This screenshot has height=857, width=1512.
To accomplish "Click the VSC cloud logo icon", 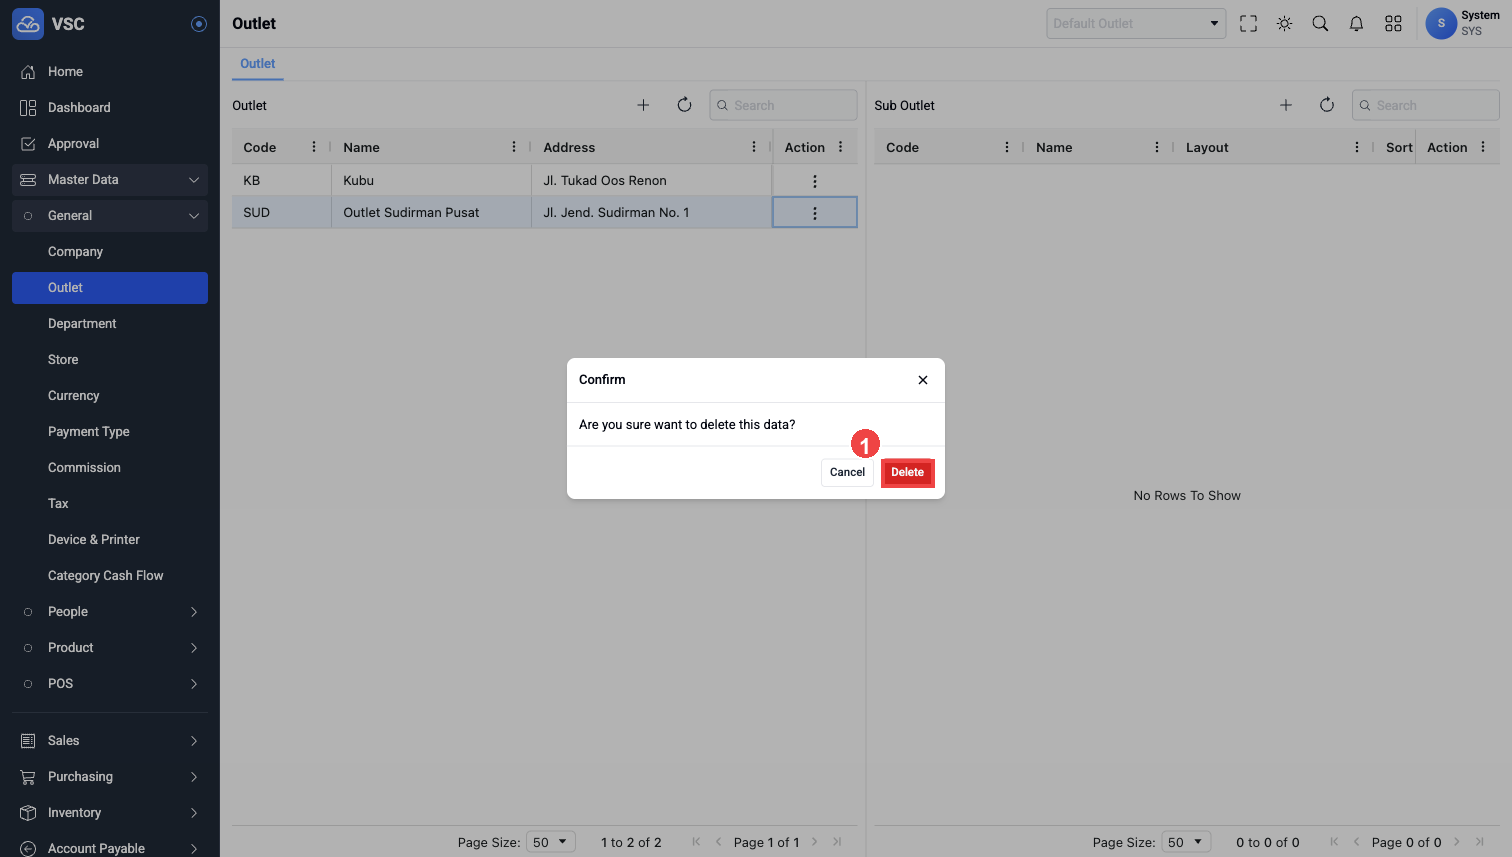I will pos(28,24).
